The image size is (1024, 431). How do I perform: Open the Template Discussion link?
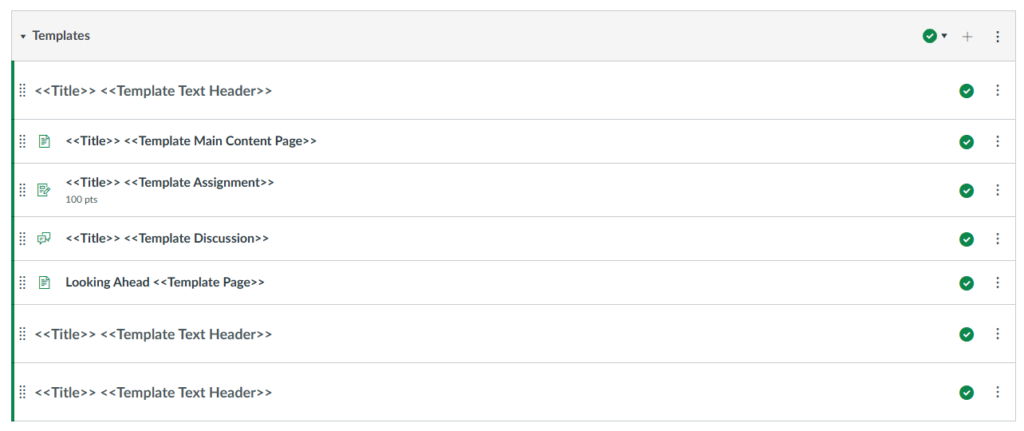coord(167,238)
